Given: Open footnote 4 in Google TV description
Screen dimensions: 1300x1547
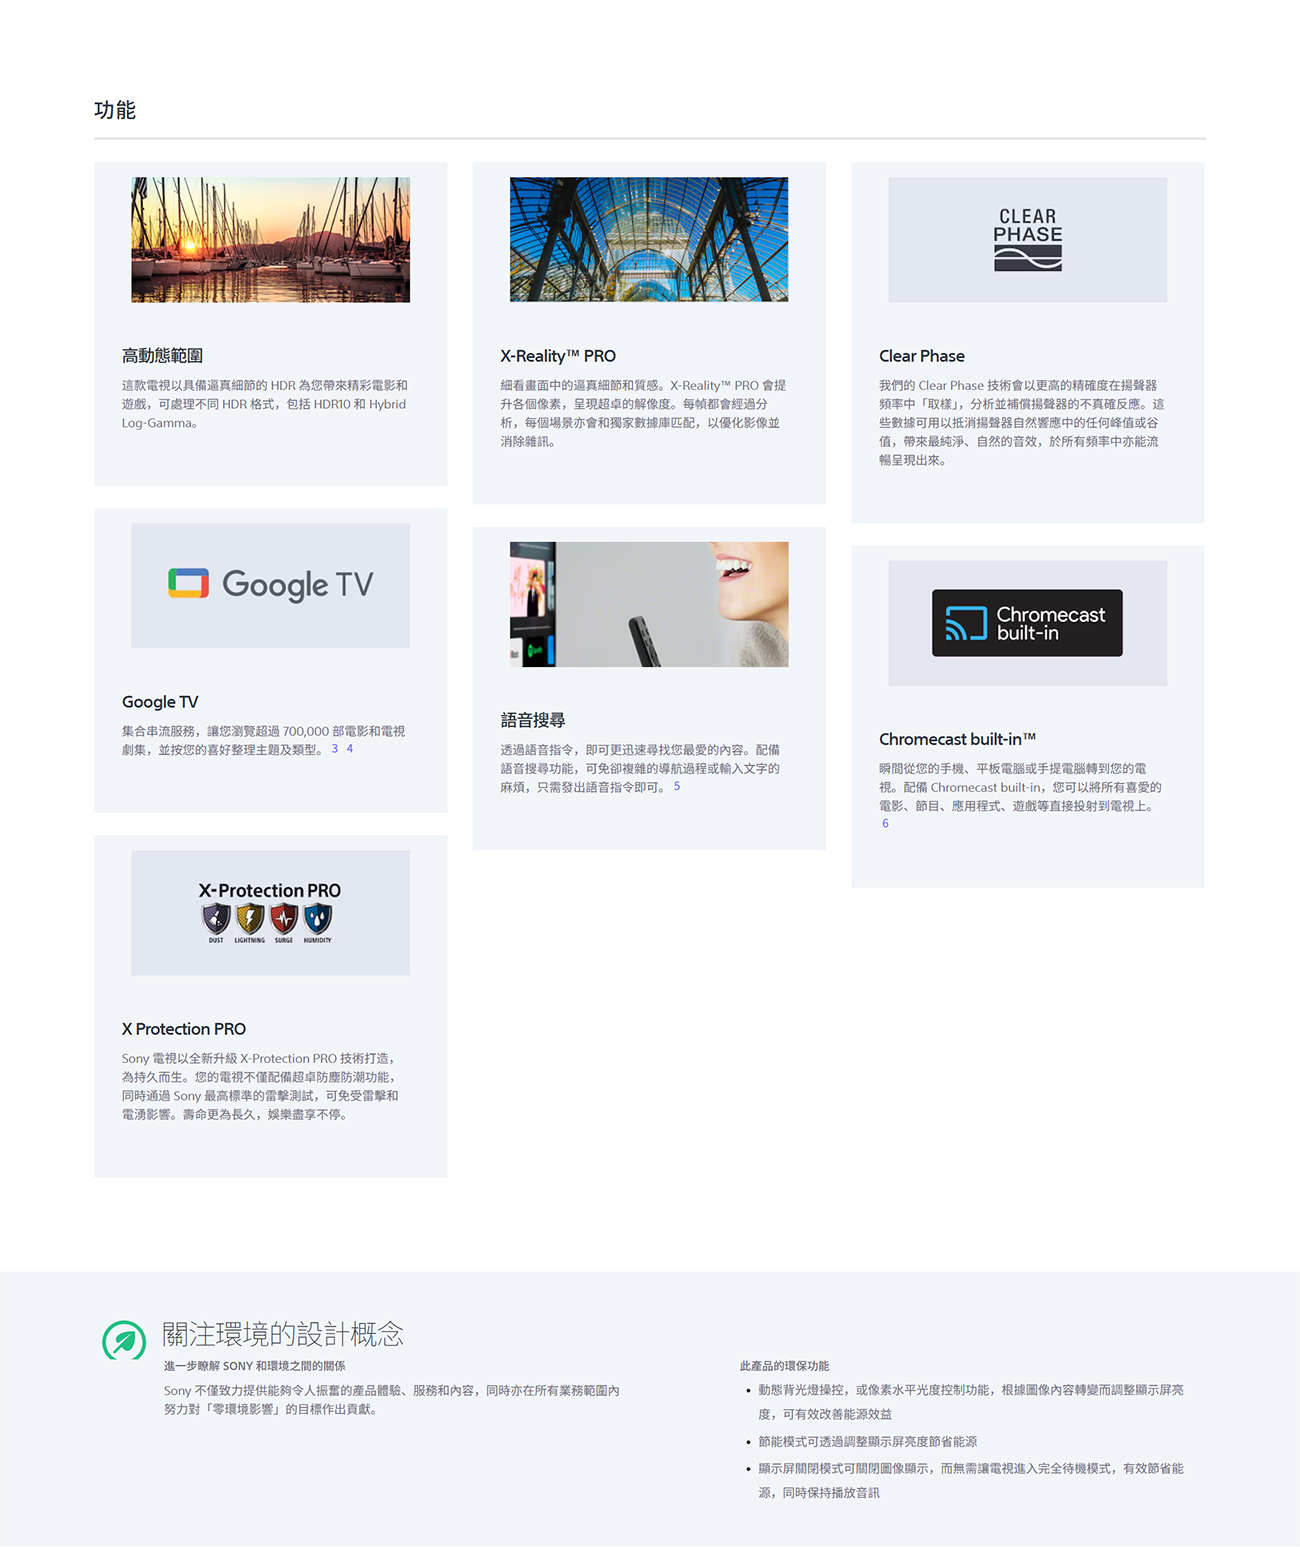Looking at the screenshot, I should tap(350, 749).
